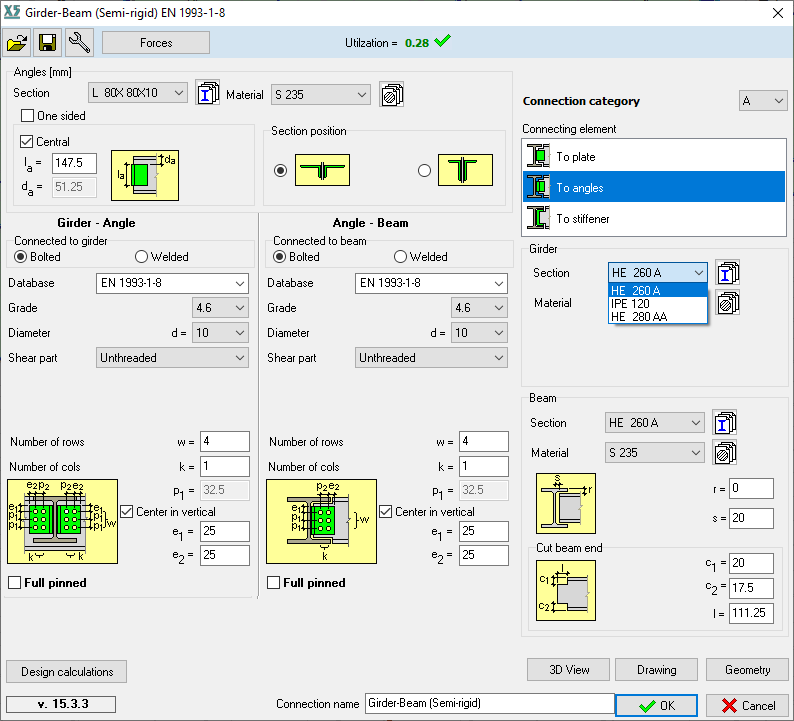Open Girder-Angle Database dropdown
Viewport: 794px width, 721px height.
172,283
